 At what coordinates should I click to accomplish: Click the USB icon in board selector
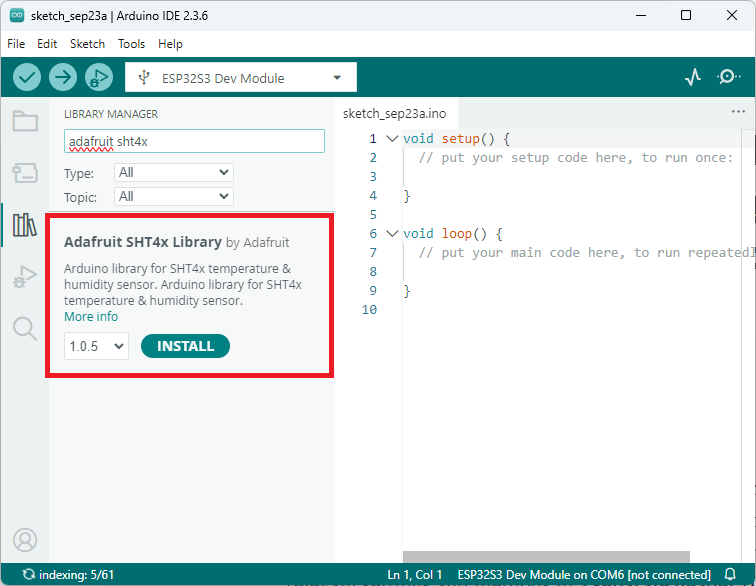coord(144,77)
